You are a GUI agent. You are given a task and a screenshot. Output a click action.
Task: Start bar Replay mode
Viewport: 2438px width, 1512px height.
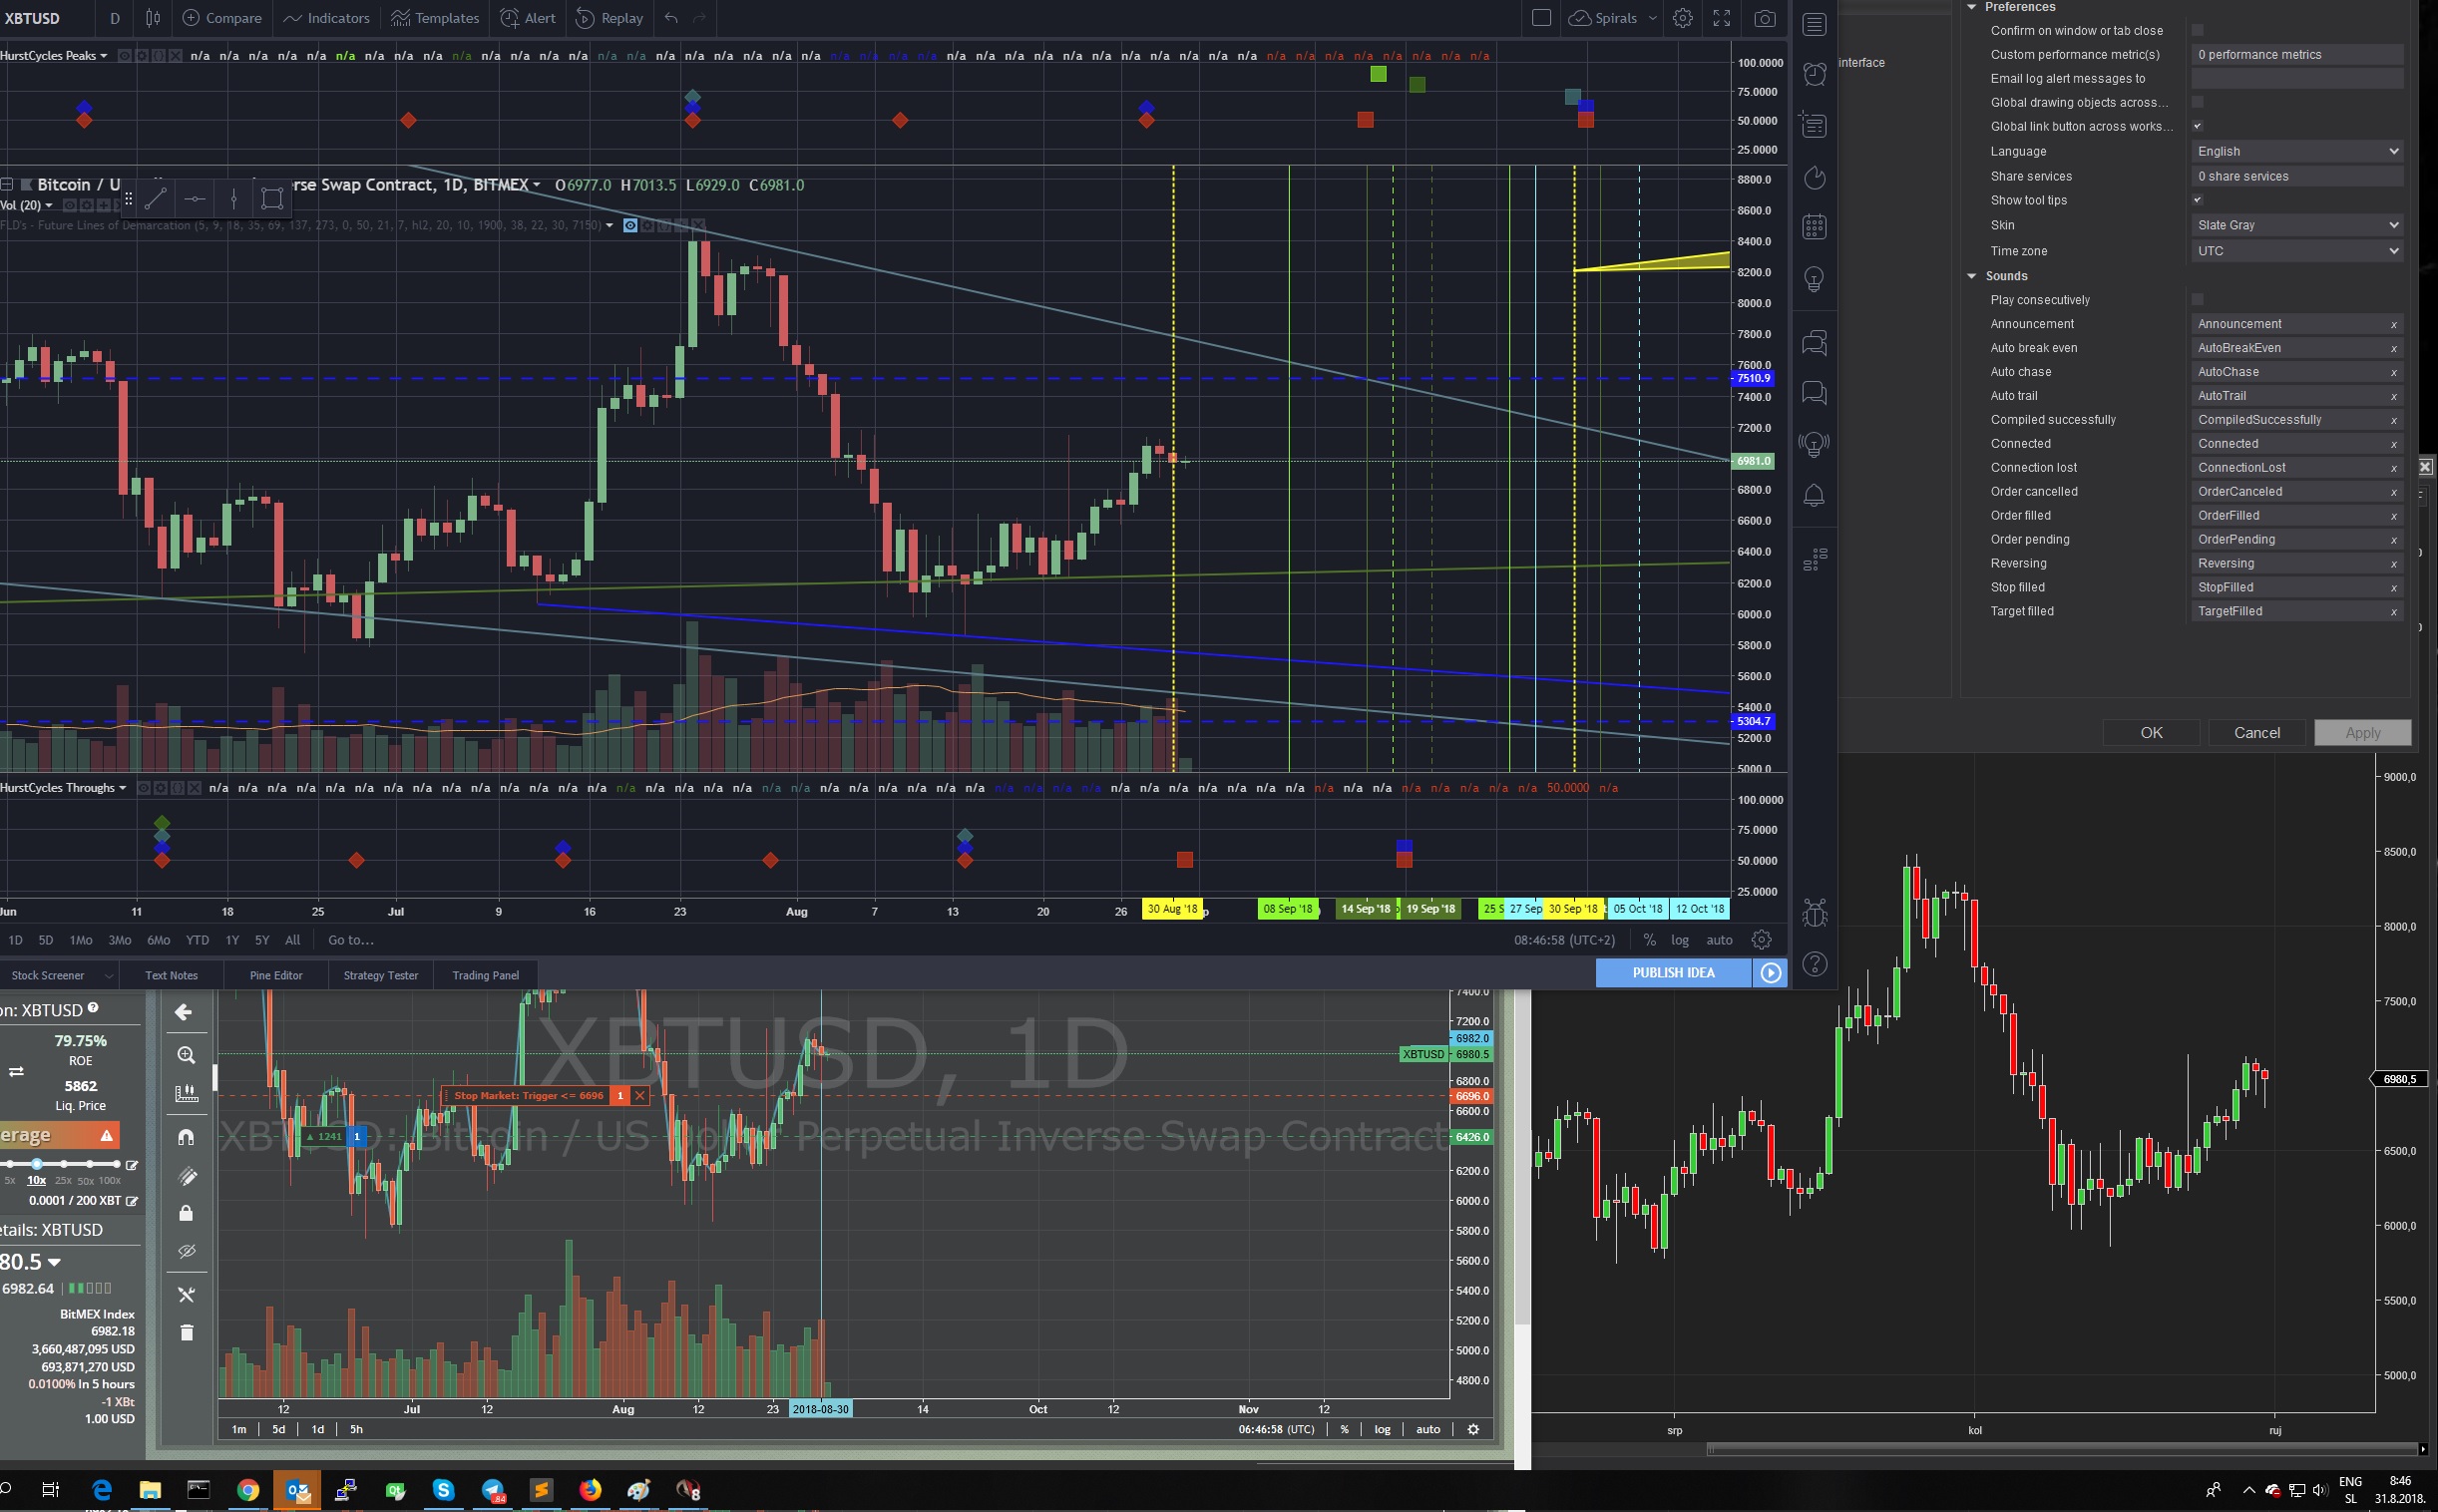(608, 18)
